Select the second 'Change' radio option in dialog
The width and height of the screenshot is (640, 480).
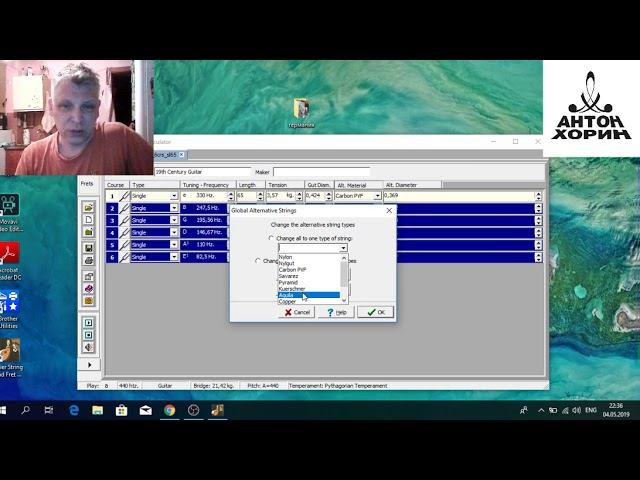tap(258, 260)
